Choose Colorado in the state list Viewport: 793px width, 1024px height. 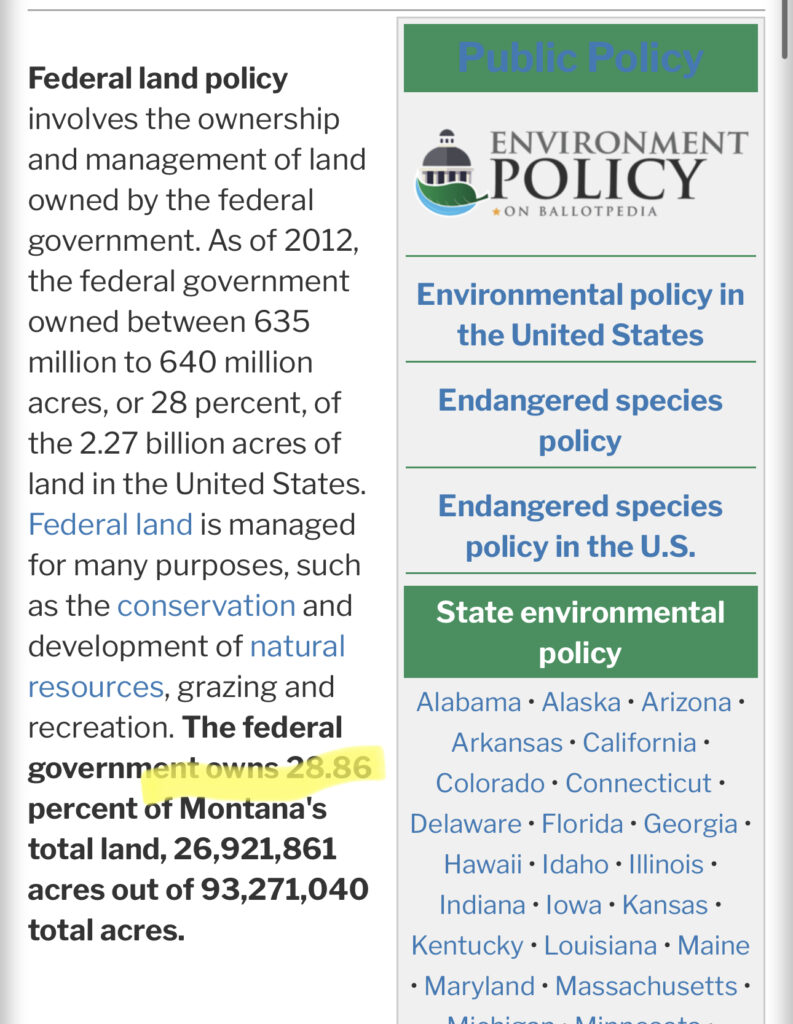click(x=495, y=783)
